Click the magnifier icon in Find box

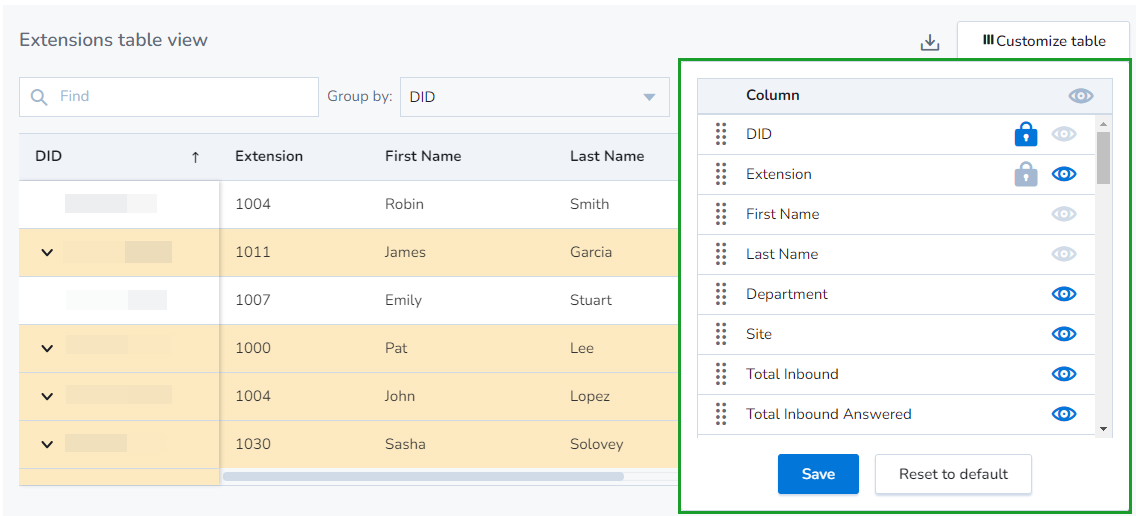click(40, 97)
